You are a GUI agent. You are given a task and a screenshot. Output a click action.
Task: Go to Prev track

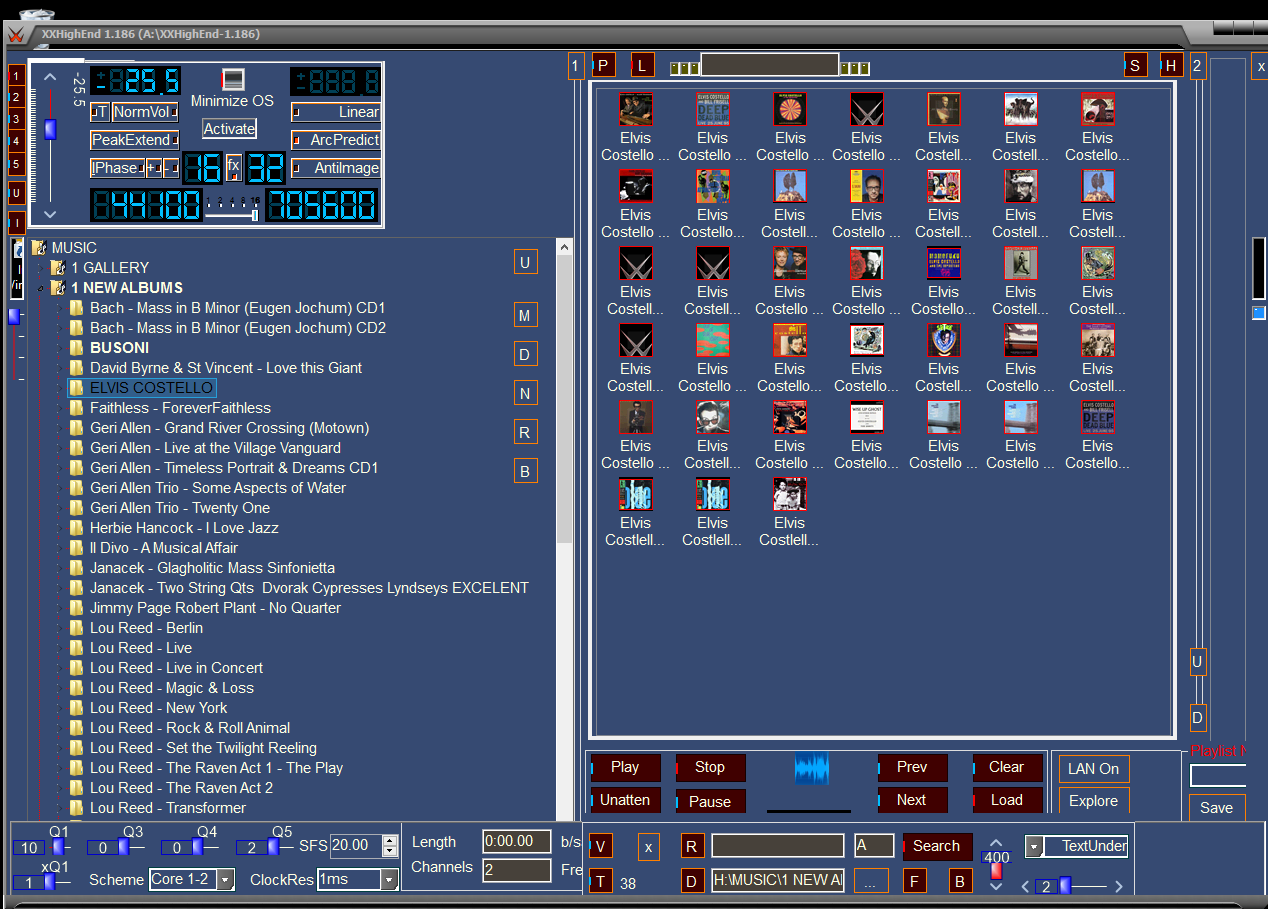(912, 767)
